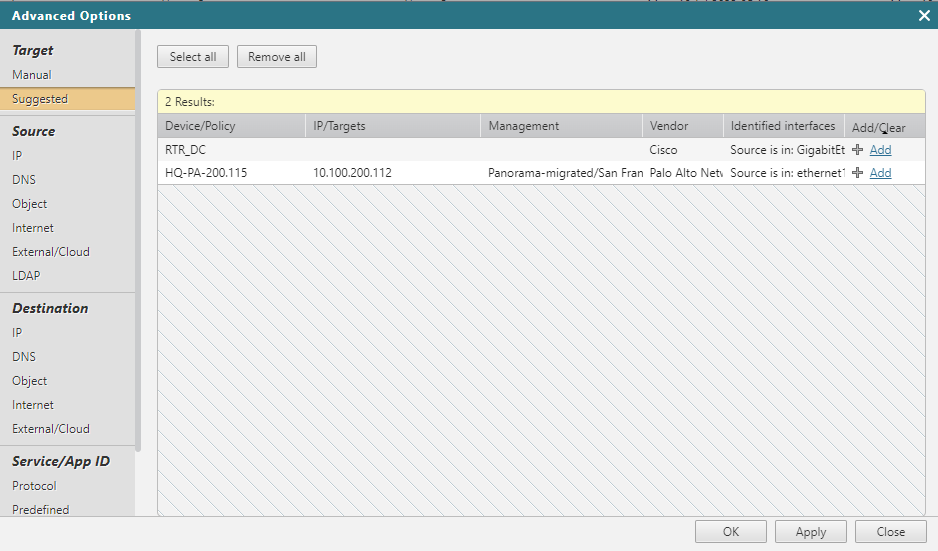938x551 pixels.
Task: Click Add link for RTR_DC device
Action: click(x=880, y=150)
